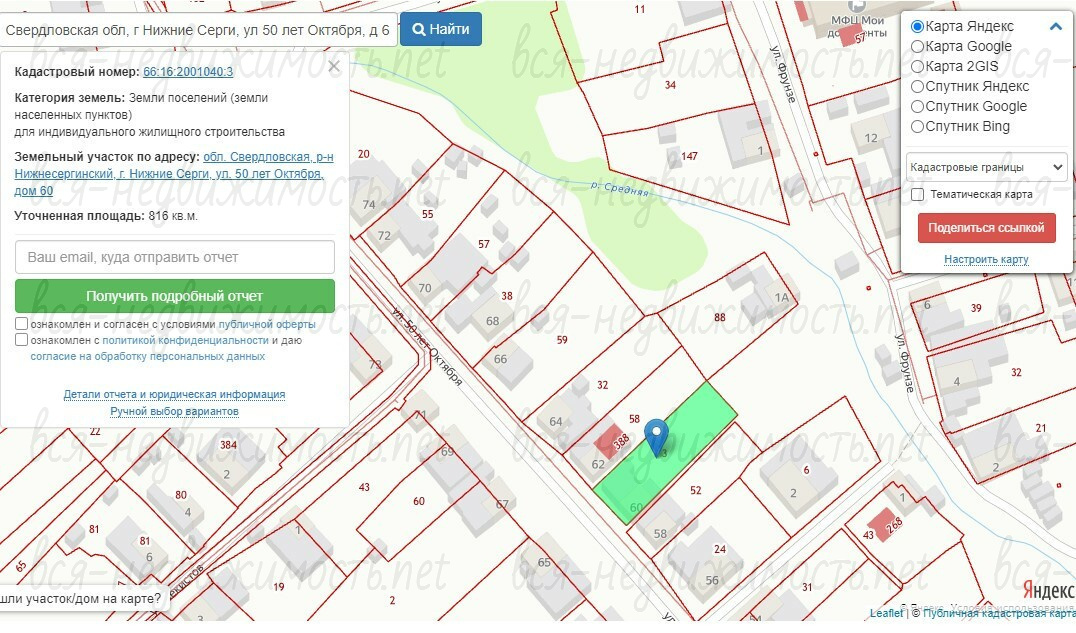Open the Кадастровые границы dropdown

point(986,167)
